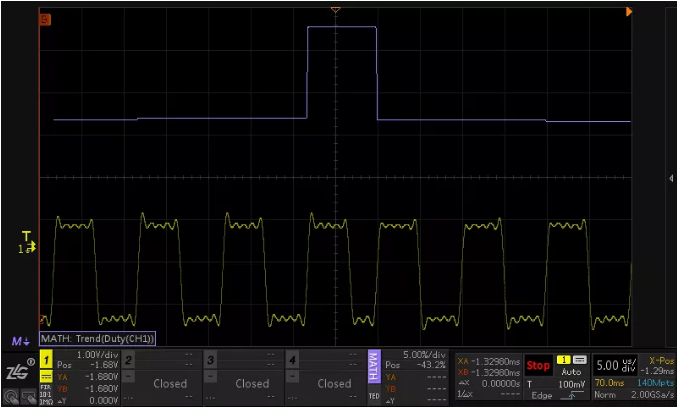The height and width of the screenshot is (408, 677).
Task: Tap the ZLG logo icon
Action: point(18,371)
